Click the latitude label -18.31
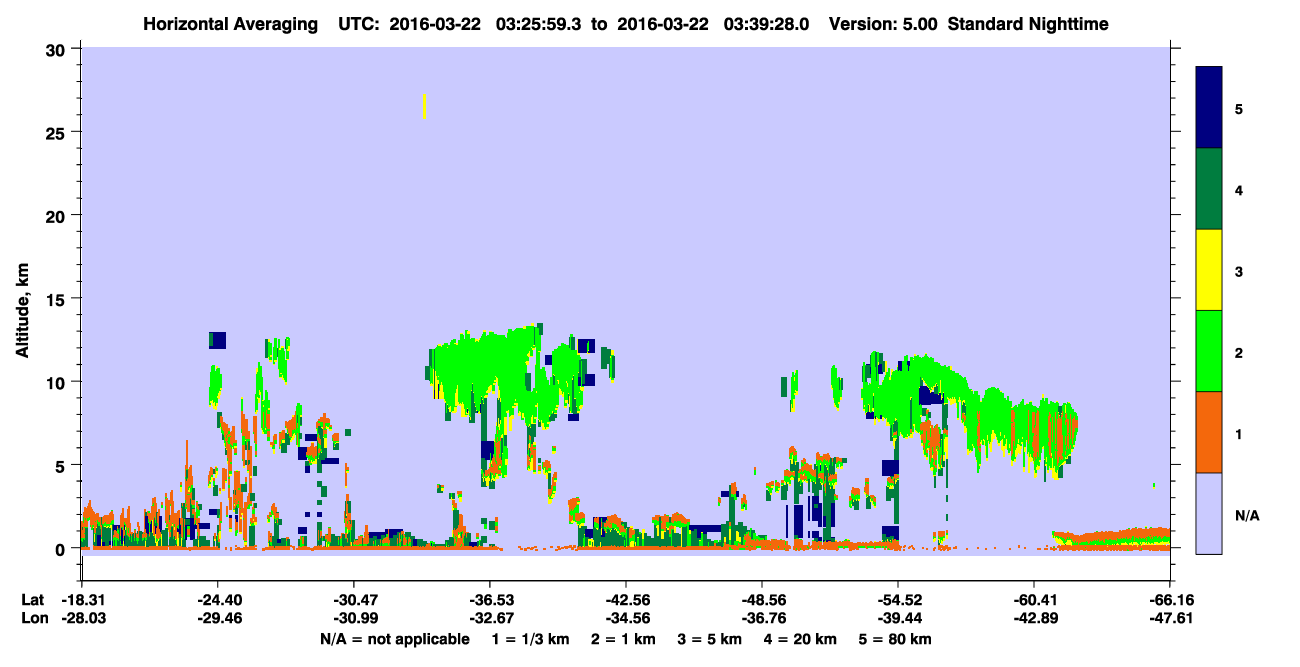Image resolution: width=1300 pixels, height=667 pixels. coord(82,600)
